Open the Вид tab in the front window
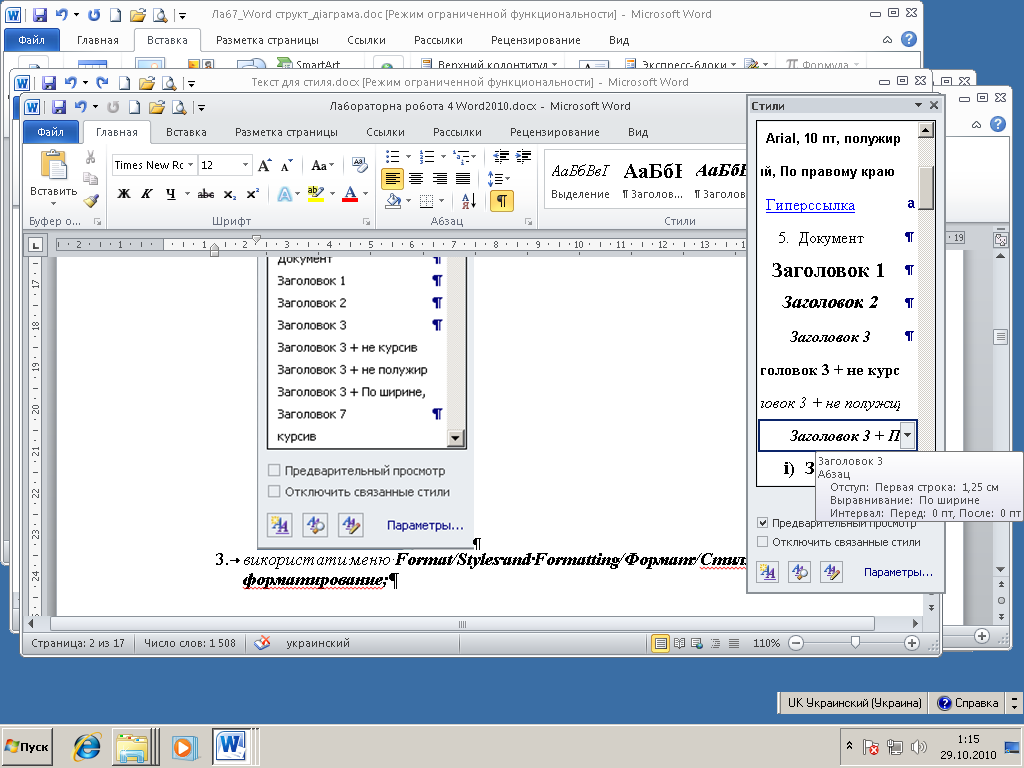Viewport: 1024px width, 768px height. (x=637, y=132)
